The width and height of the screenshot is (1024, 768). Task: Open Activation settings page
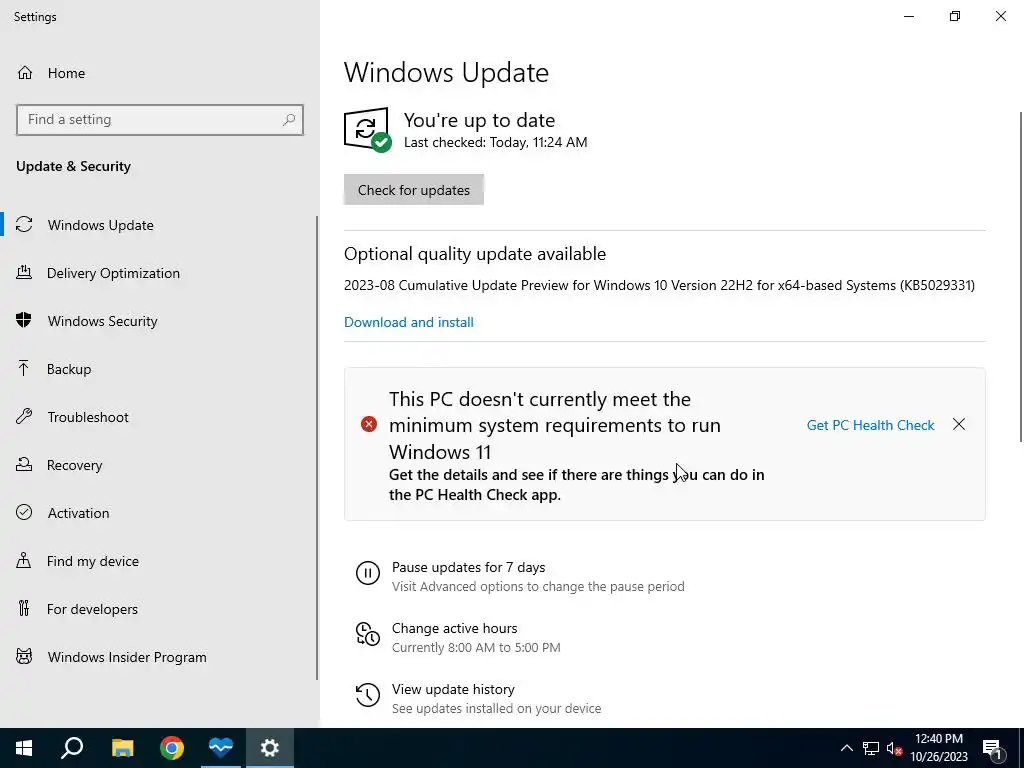158,513
